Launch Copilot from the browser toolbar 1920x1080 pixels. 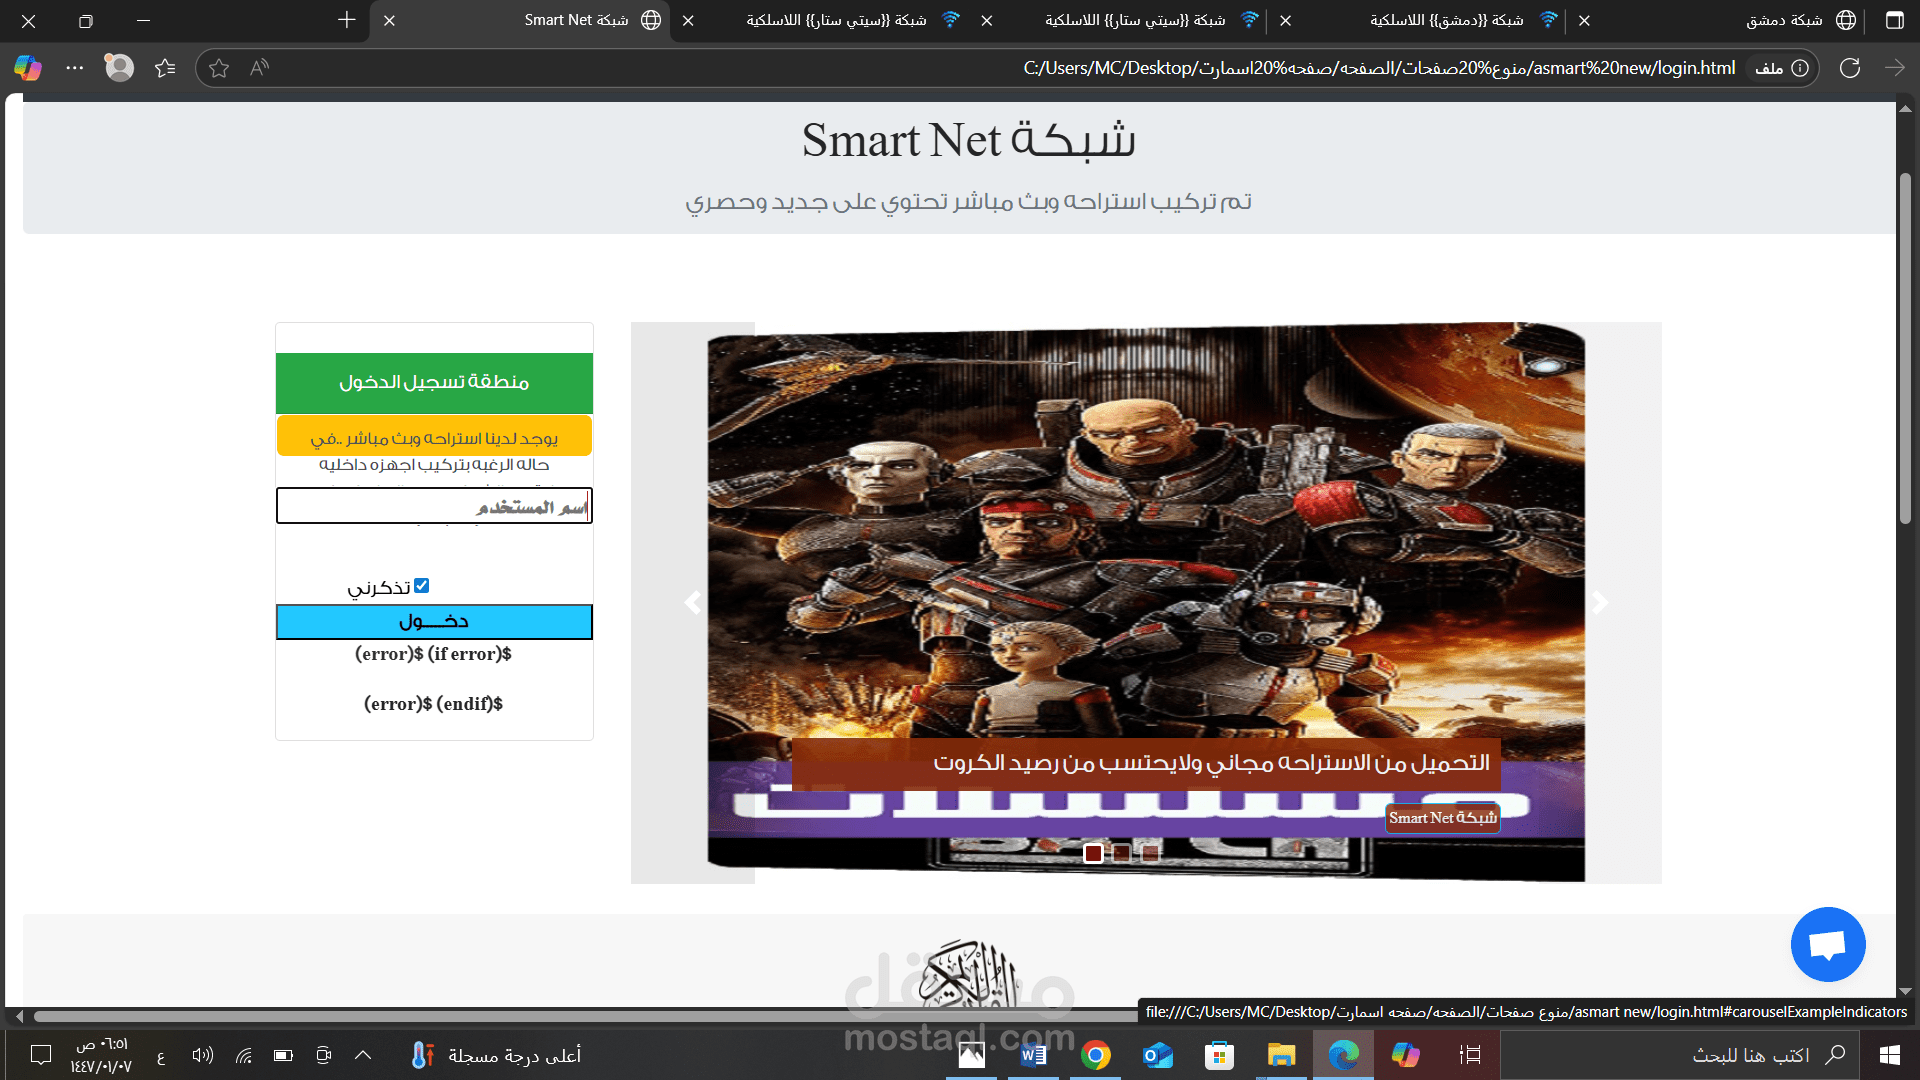point(28,68)
